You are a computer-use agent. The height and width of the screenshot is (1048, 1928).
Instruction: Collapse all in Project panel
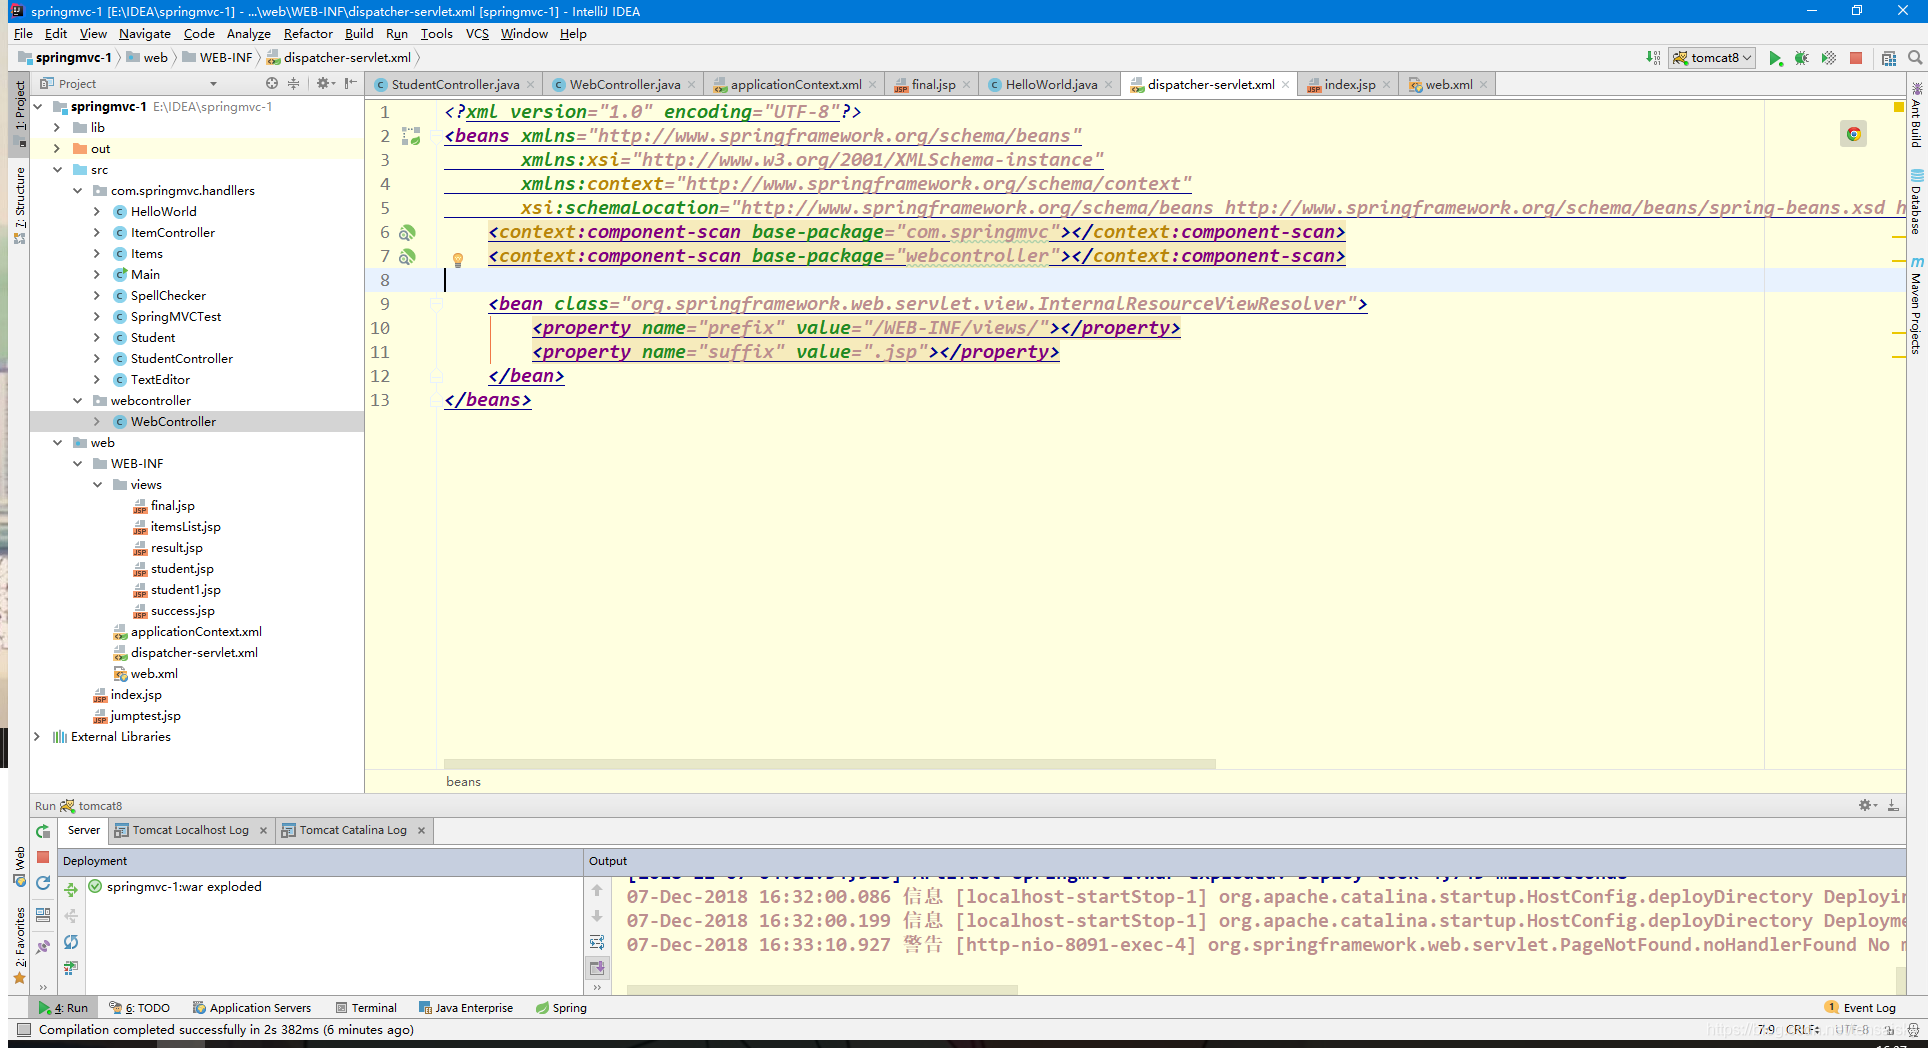point(293,83)
